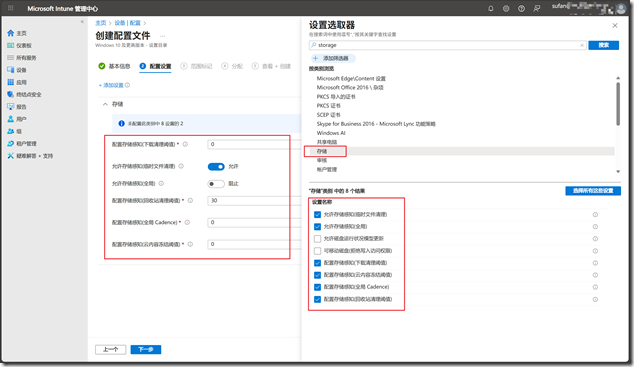Click the select-all-settings blue button
The width and height of the screenshot is (634, 367).
(x=593, y=191)
